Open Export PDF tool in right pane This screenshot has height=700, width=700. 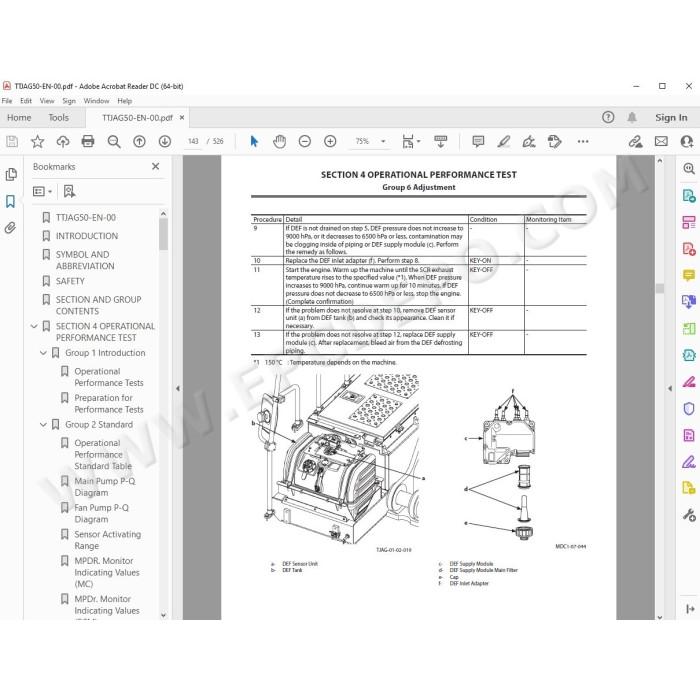pos(688,196)
